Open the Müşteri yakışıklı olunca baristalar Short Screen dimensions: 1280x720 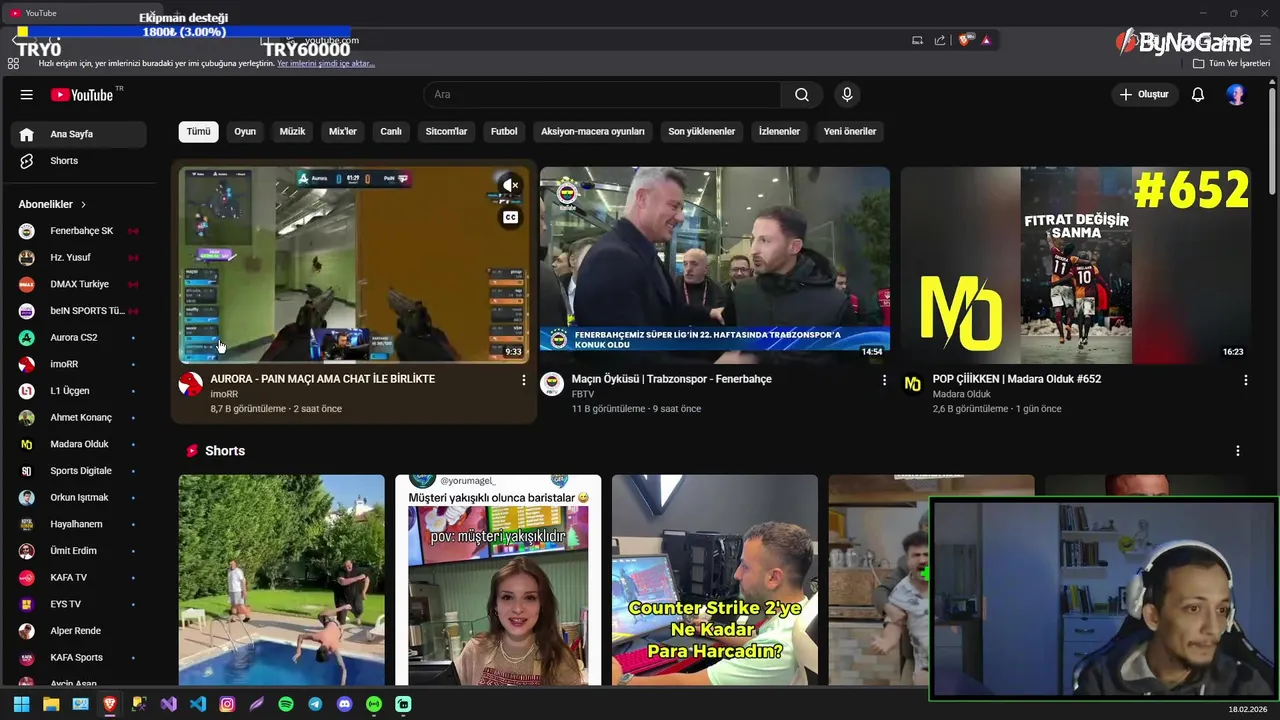click(x=498, y=580)
